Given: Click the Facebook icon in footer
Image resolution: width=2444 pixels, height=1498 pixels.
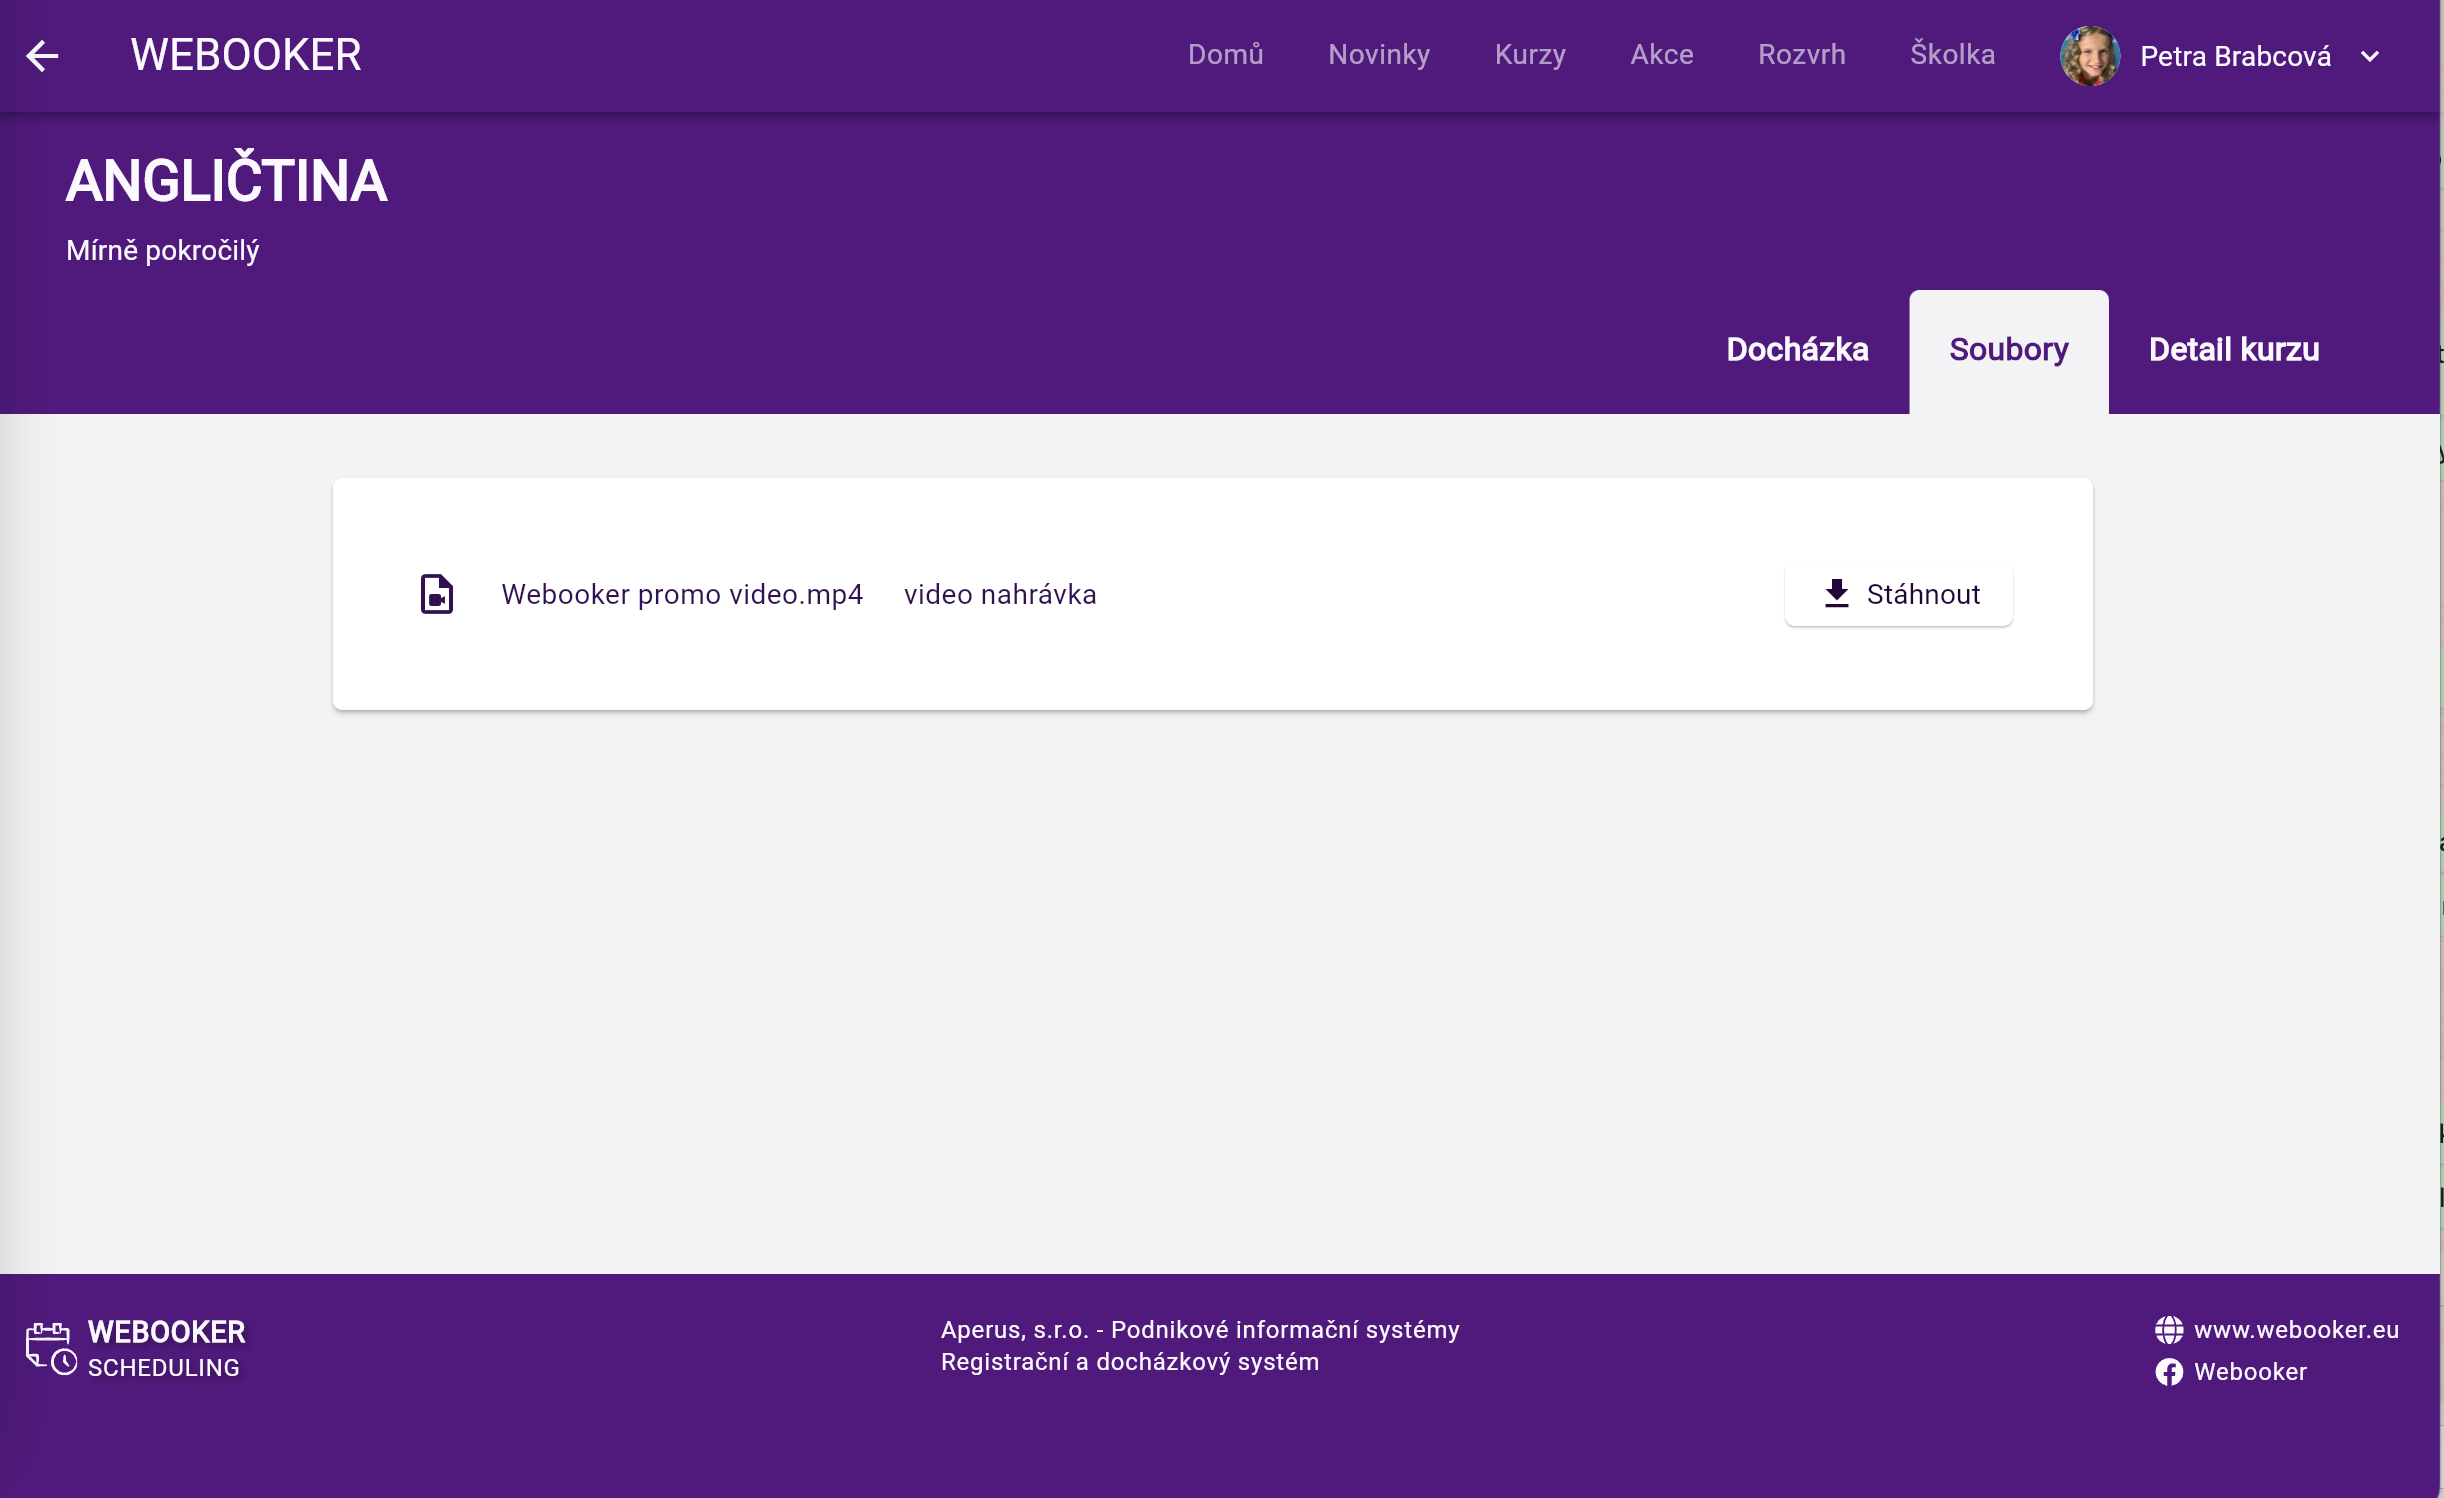Looking at the screenshot, I should (x=2168, y=1372).
